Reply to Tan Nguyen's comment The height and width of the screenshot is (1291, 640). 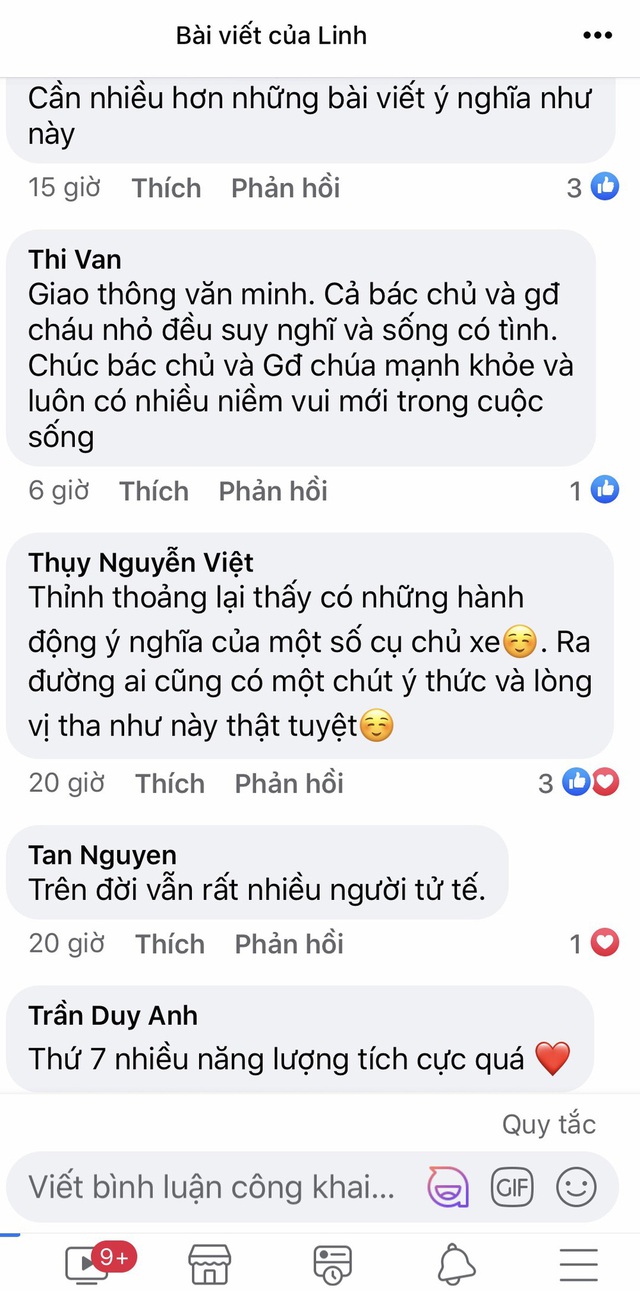point(289,944)
